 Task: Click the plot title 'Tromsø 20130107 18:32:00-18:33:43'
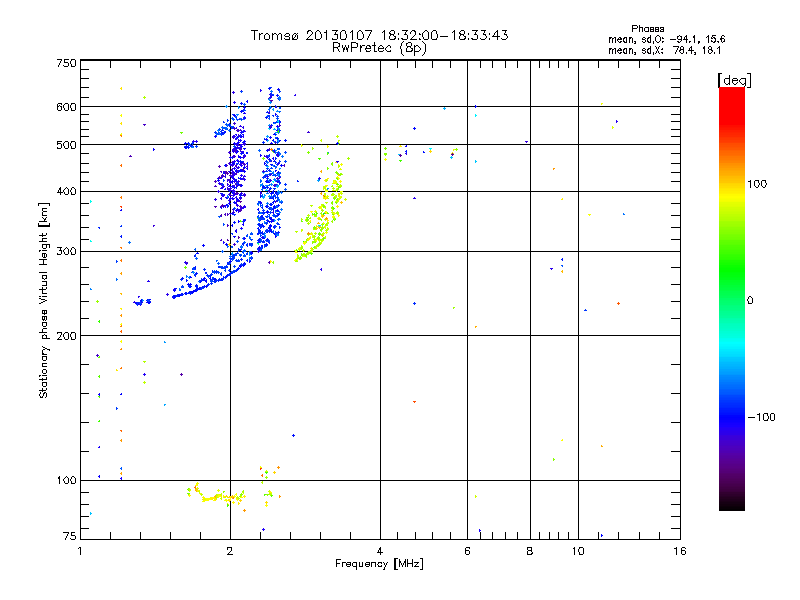(x=379, y=35)
